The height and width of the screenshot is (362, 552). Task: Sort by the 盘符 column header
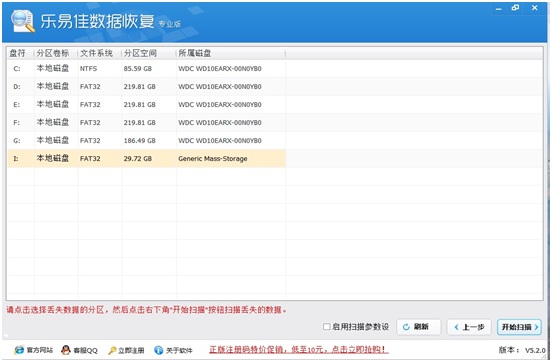[20, 53]
